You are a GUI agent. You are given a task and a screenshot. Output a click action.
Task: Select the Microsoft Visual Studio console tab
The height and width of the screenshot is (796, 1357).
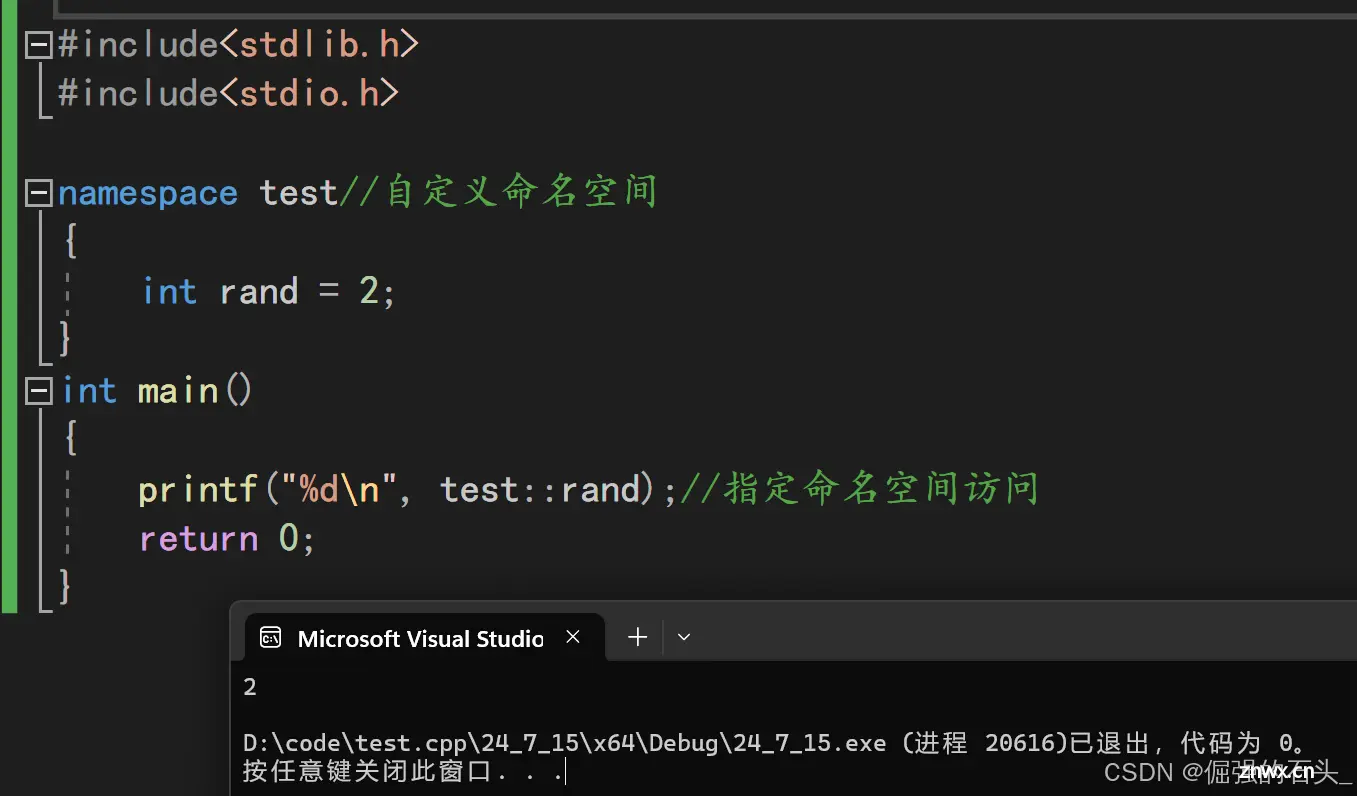(424, 638)
